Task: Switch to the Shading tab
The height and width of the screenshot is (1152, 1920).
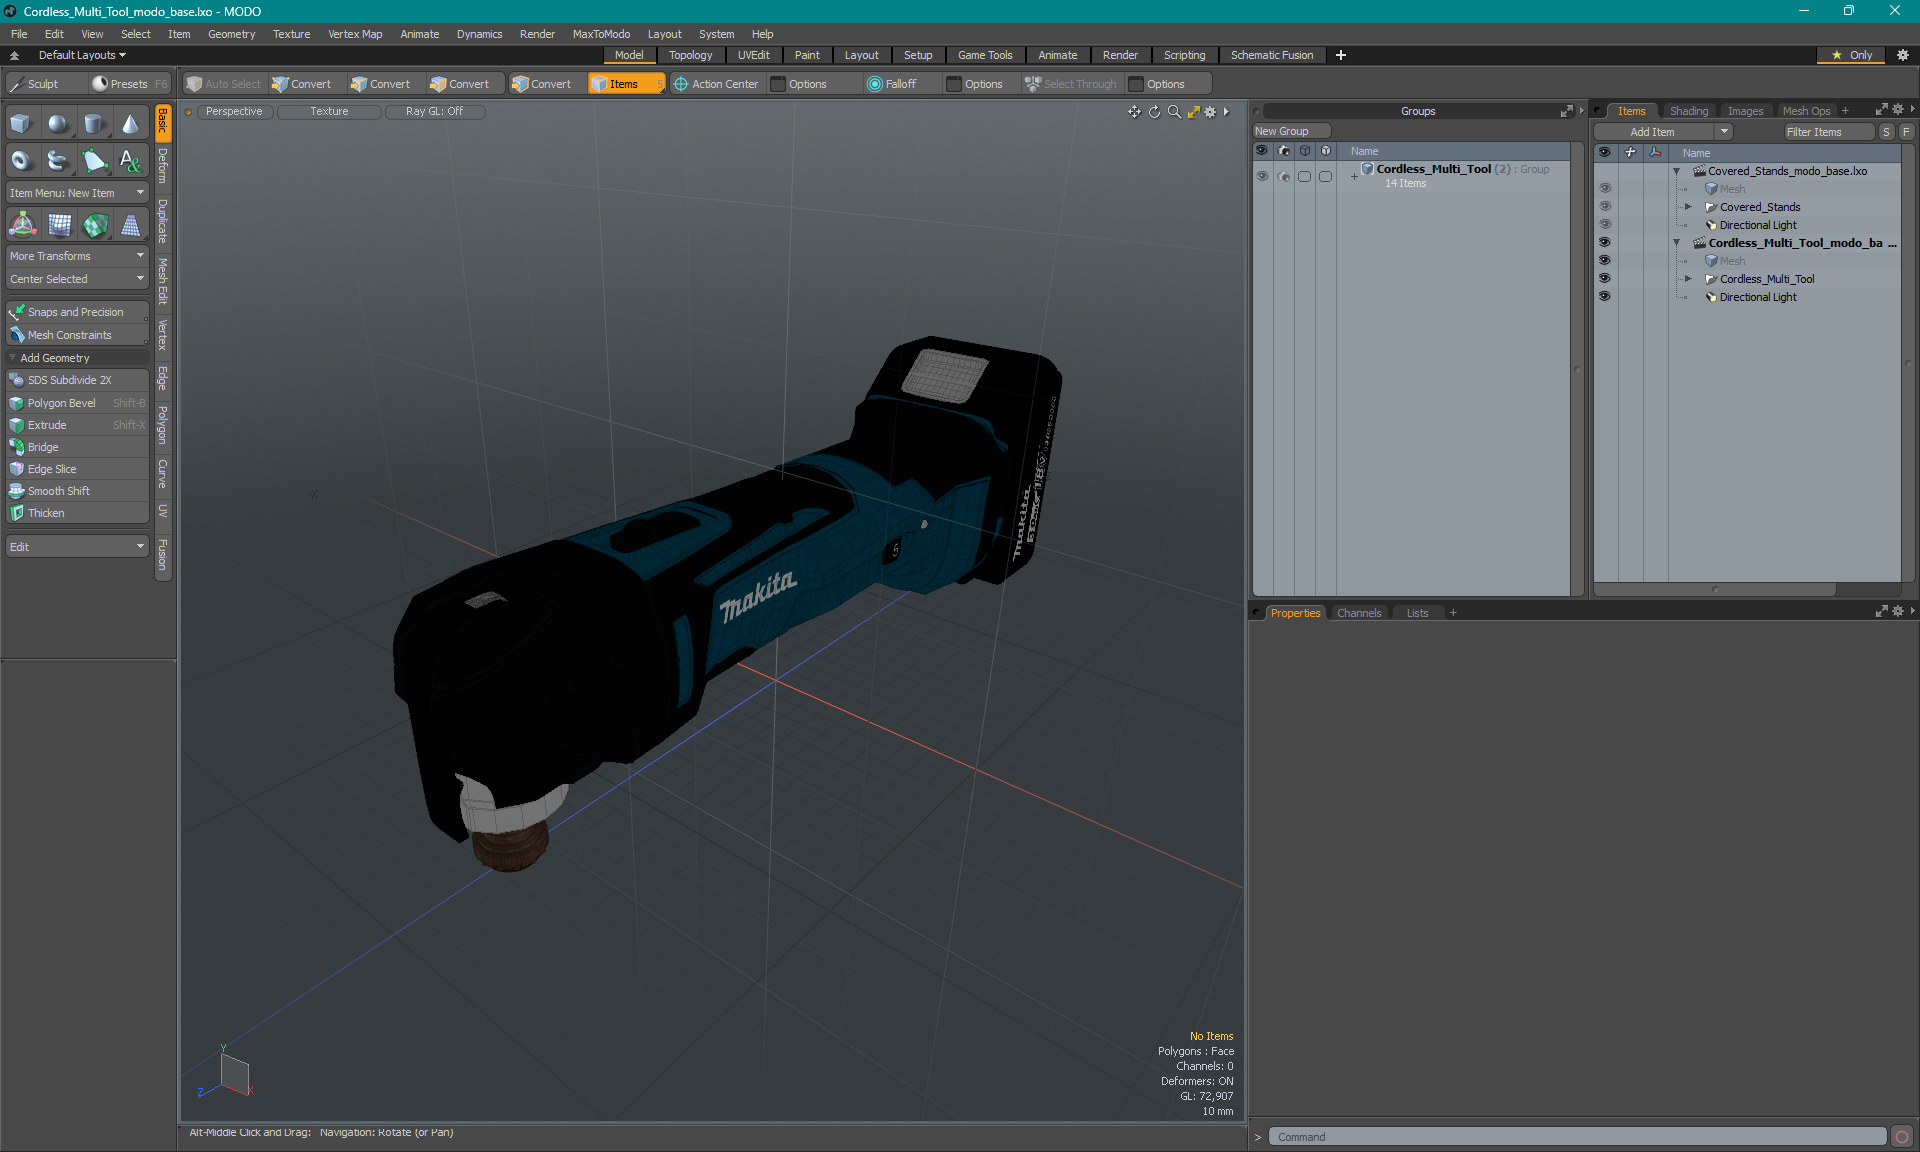Action: tap(1689, 111)
